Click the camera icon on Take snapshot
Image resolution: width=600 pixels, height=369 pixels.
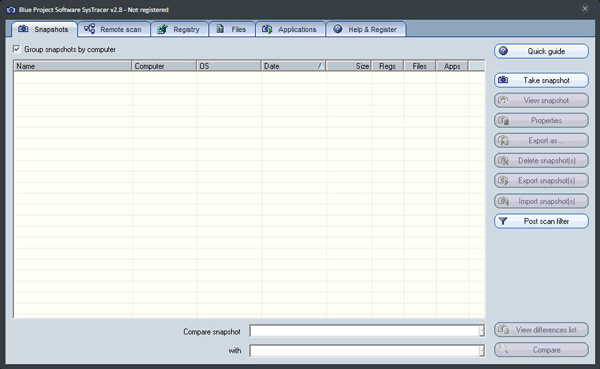[x=503, y=80]
